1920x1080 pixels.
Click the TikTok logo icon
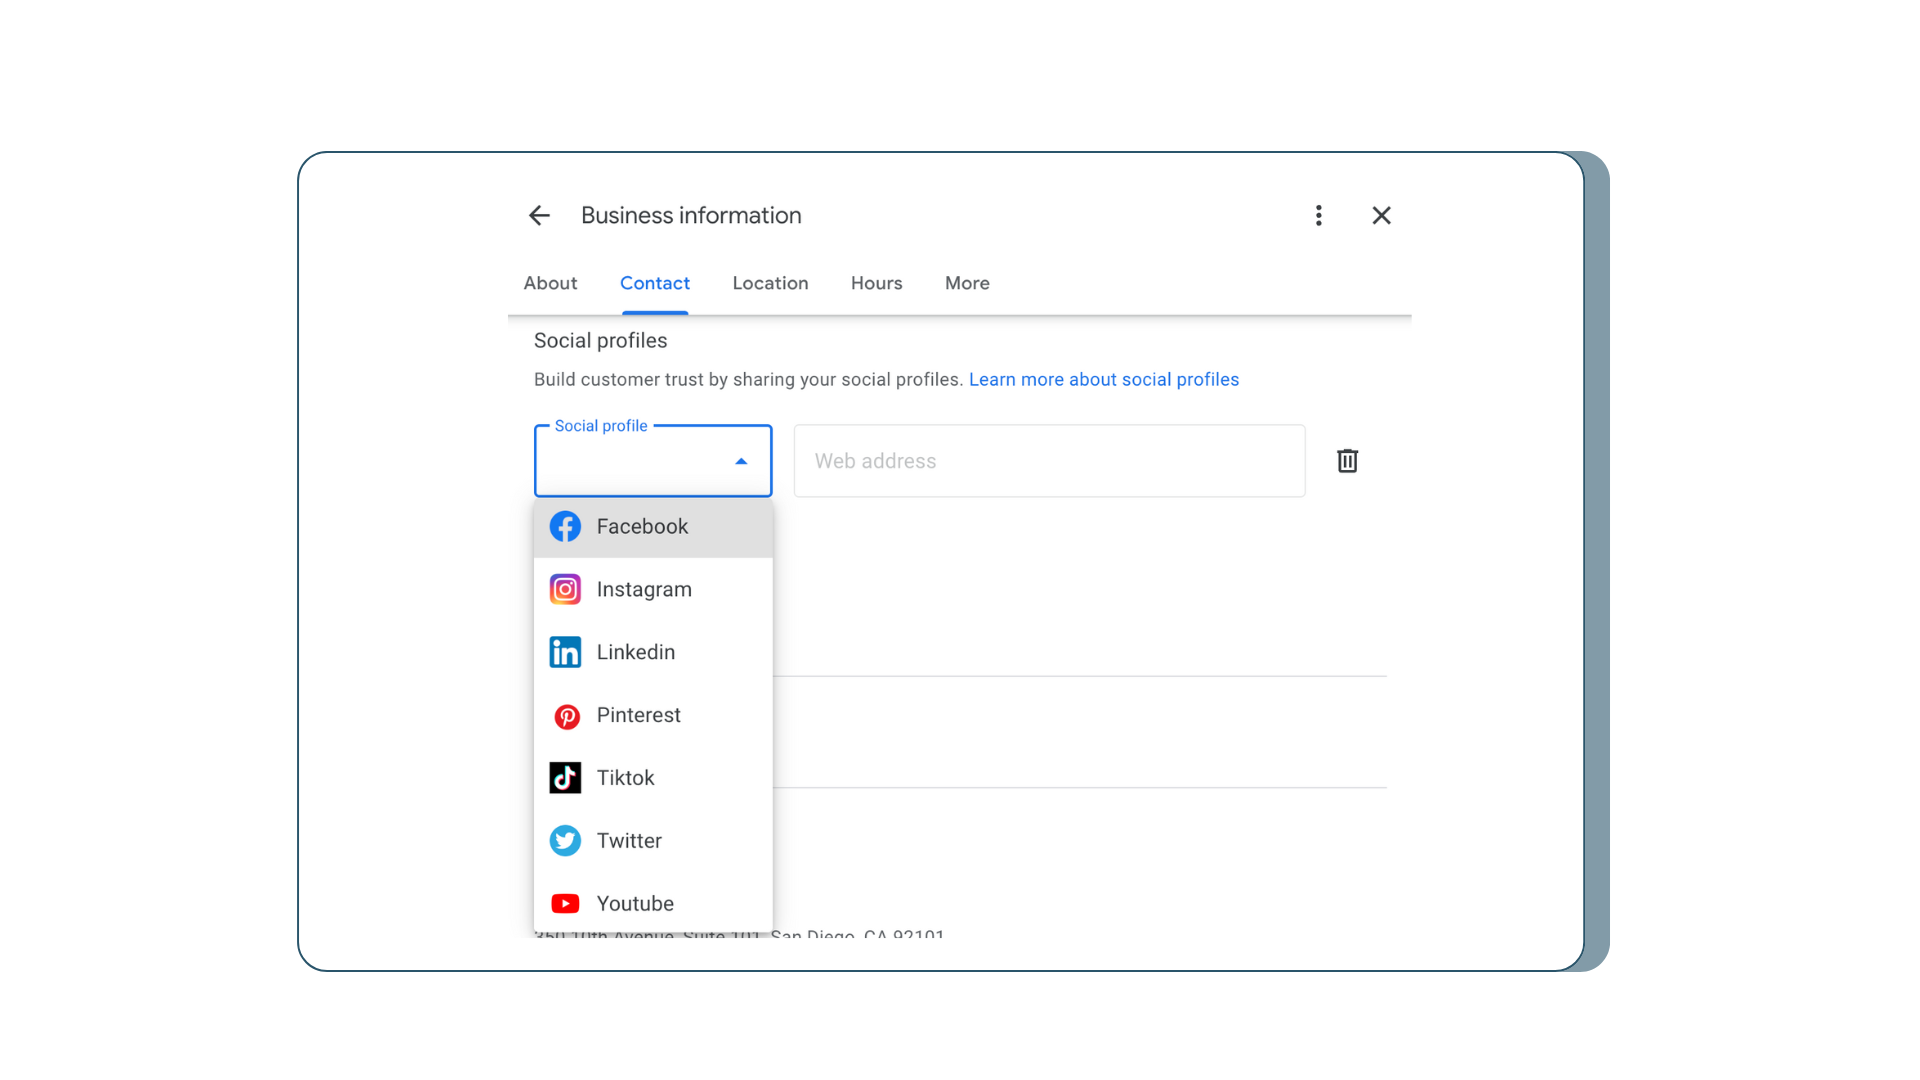coord(565,778)
